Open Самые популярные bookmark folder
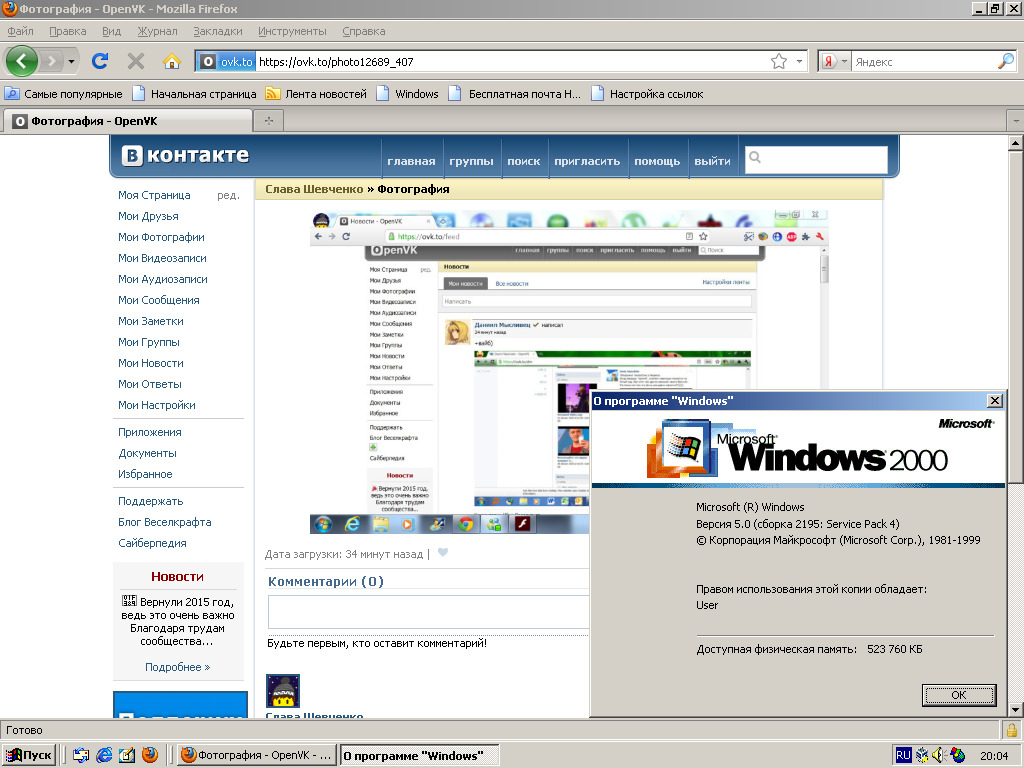The width and height of the screenshot is (1024, 768). pyautogui.click(x=63, y=94)
